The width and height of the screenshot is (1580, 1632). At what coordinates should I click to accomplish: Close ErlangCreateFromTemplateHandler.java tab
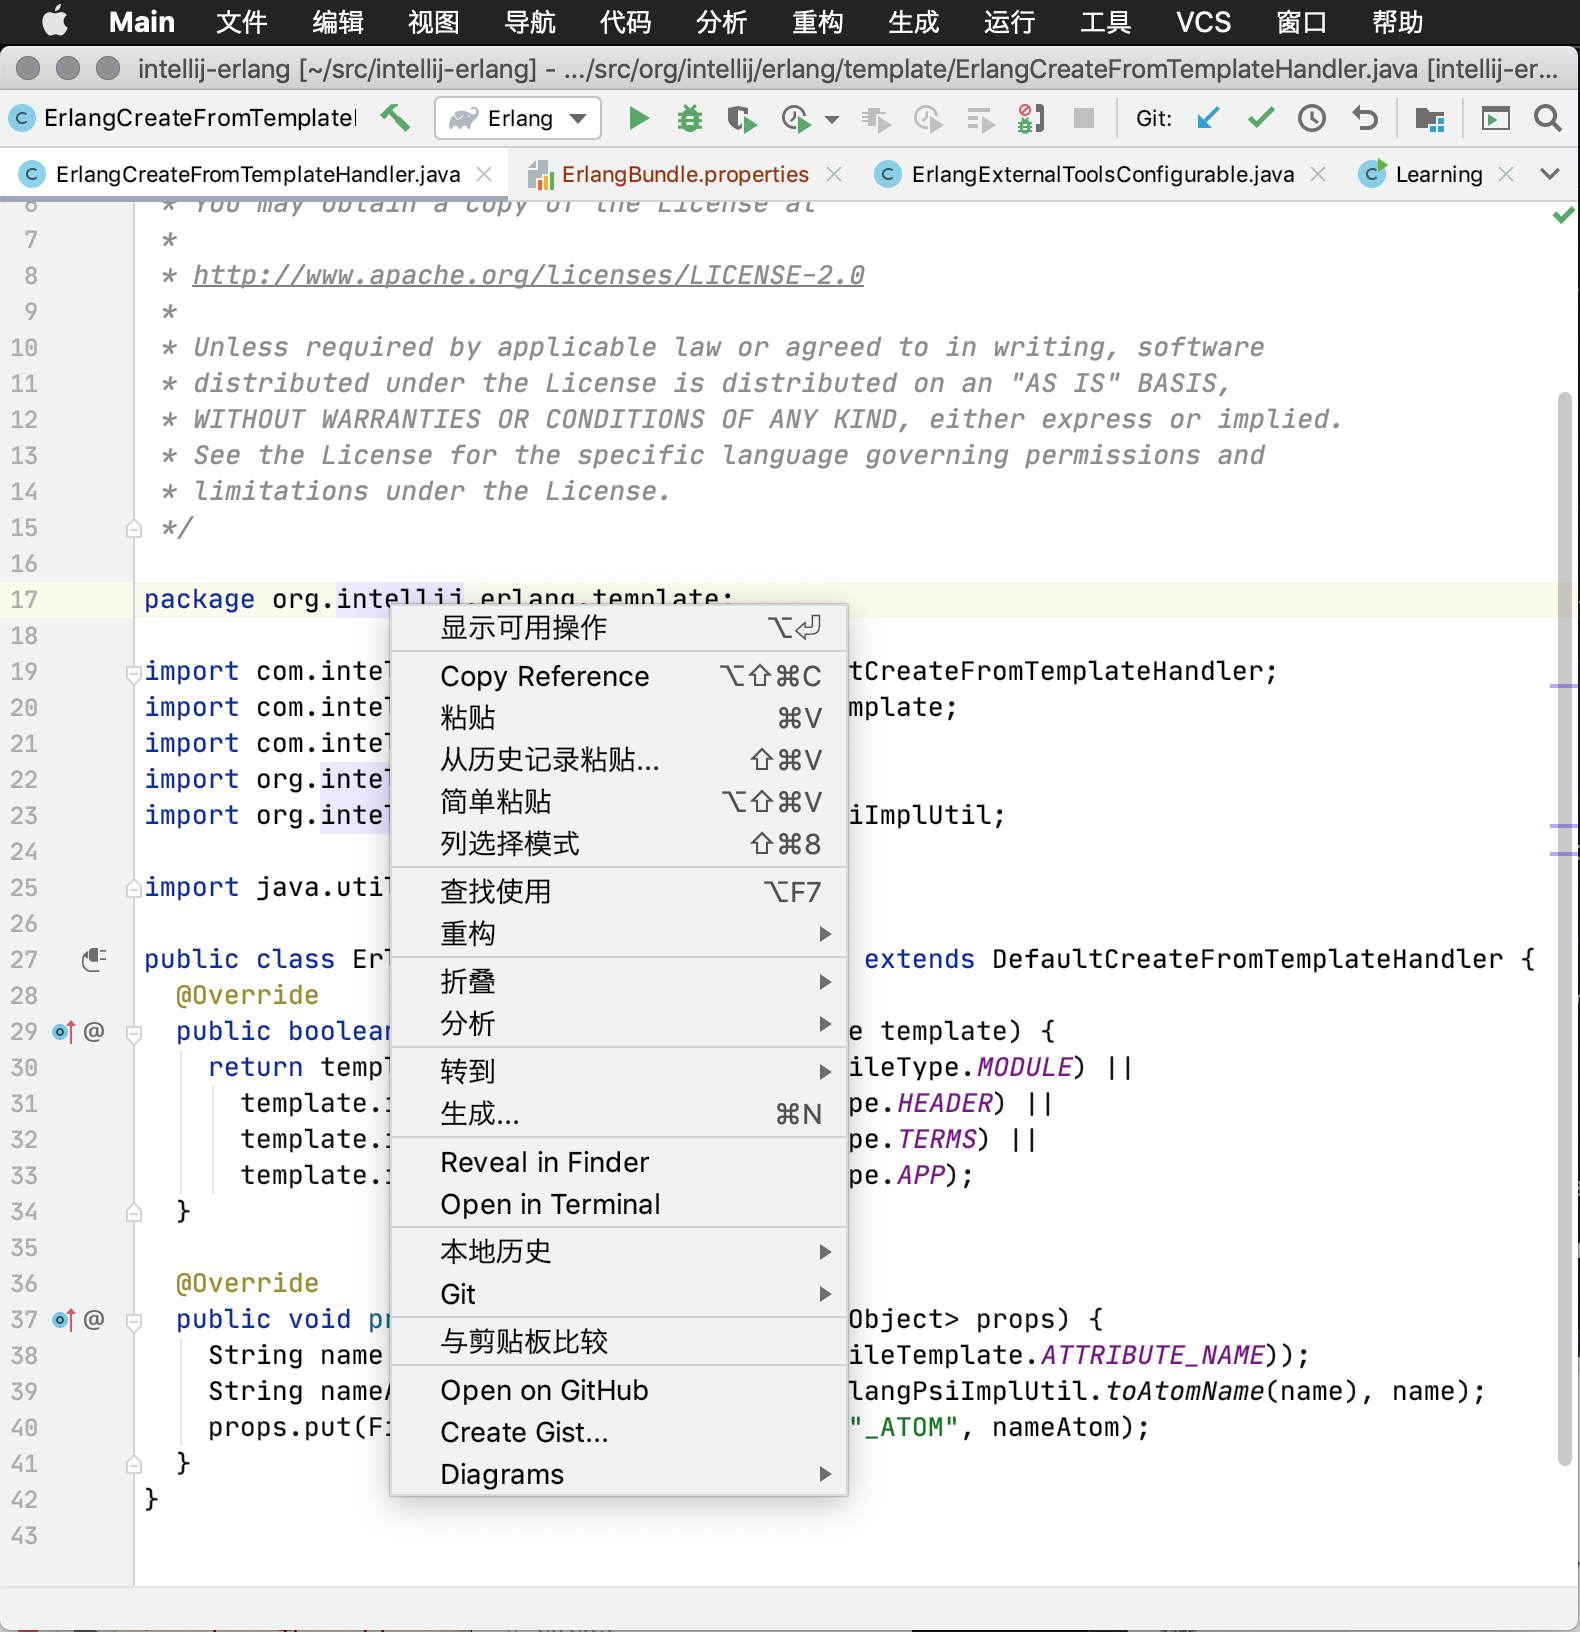[x=485, y=174]
